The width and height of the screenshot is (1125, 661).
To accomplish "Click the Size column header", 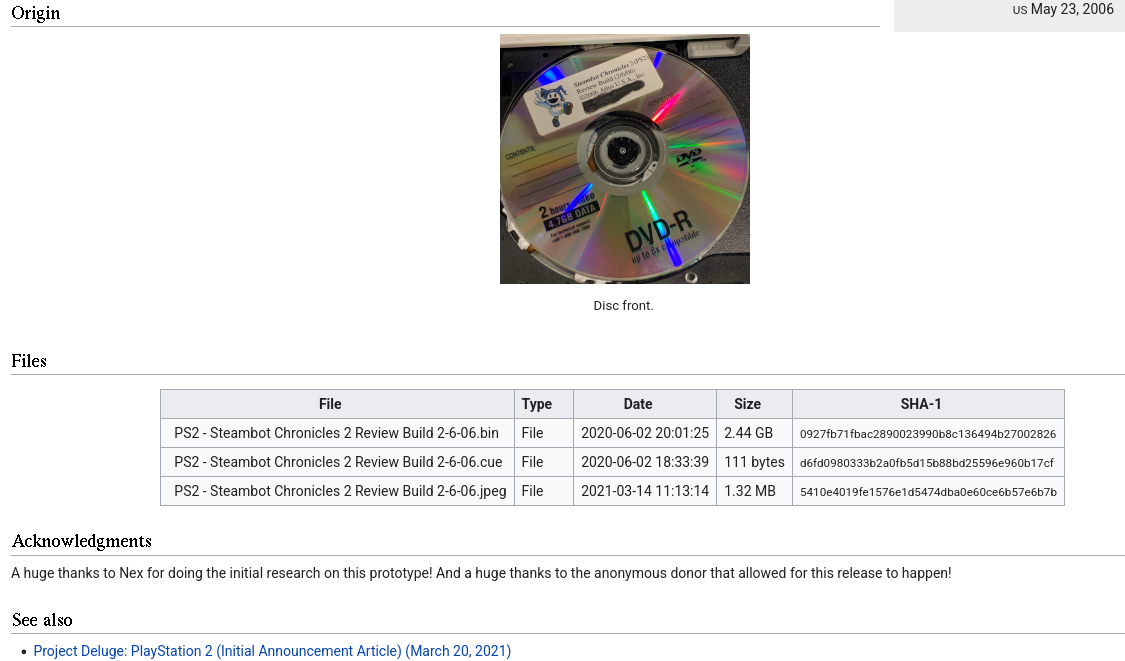I will (754, 404).
